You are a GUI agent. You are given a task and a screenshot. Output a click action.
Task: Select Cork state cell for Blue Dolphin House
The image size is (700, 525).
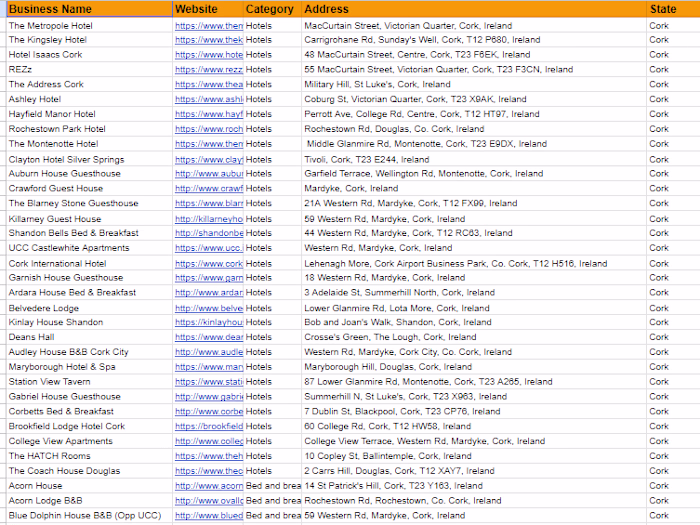(x=673, y=516)
